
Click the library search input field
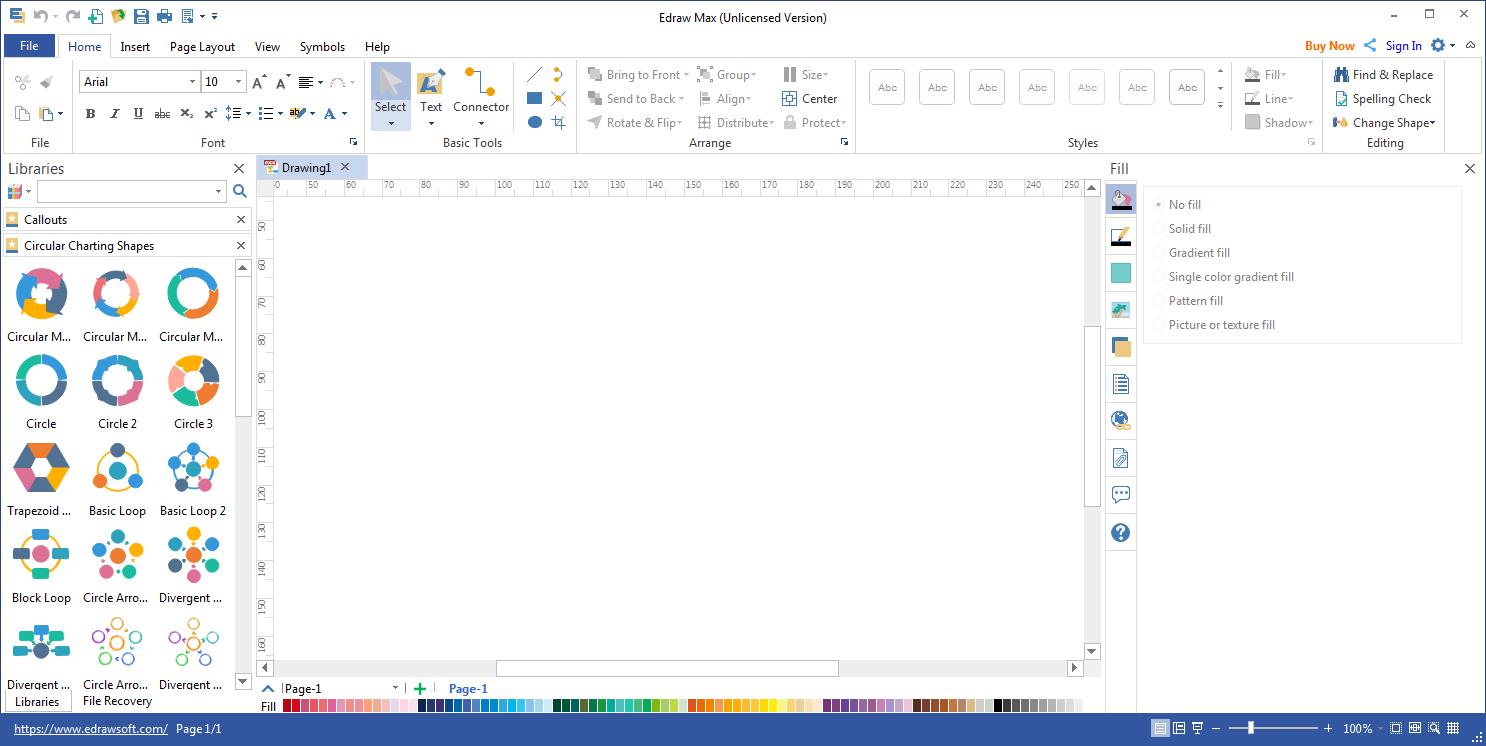(125, 191)
